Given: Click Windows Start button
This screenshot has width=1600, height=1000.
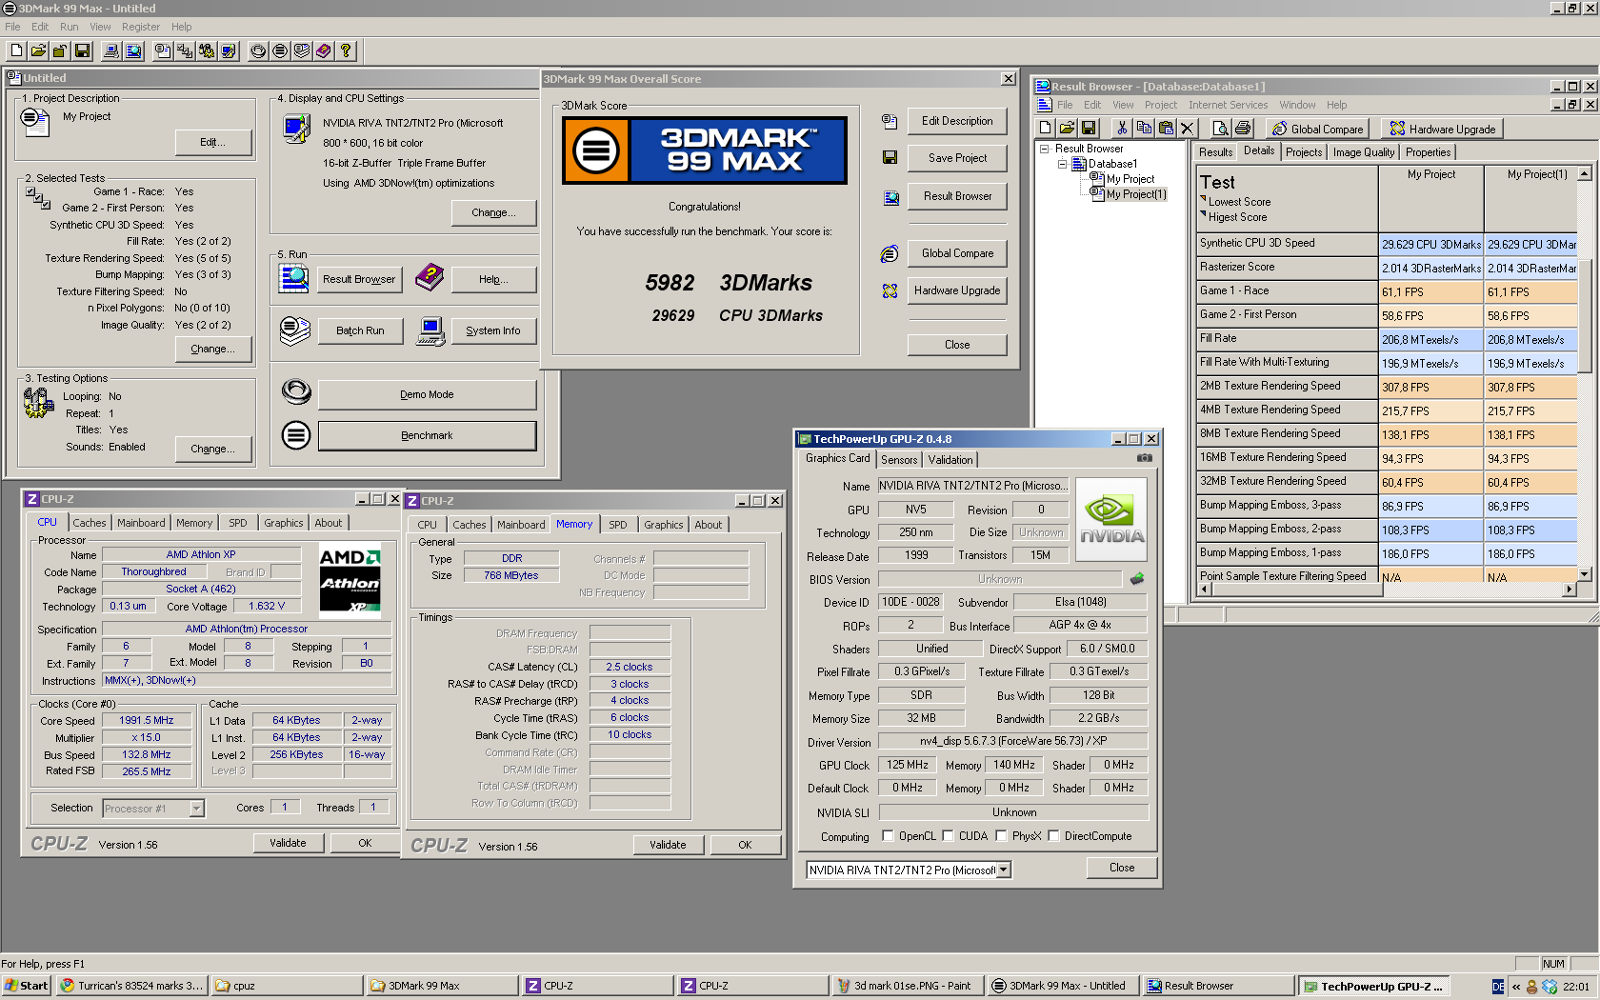Looking at the screenshot, I should click(x=26, y=986).
